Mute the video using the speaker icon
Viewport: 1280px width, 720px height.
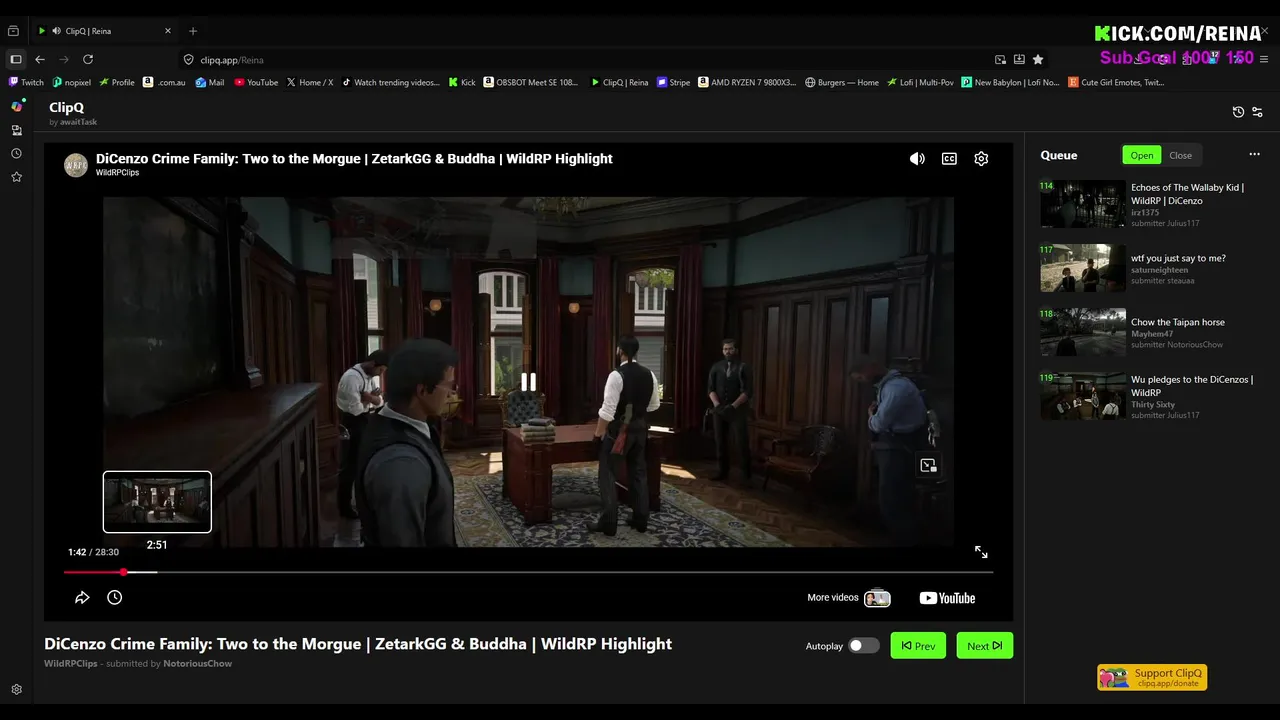[917, 158]
